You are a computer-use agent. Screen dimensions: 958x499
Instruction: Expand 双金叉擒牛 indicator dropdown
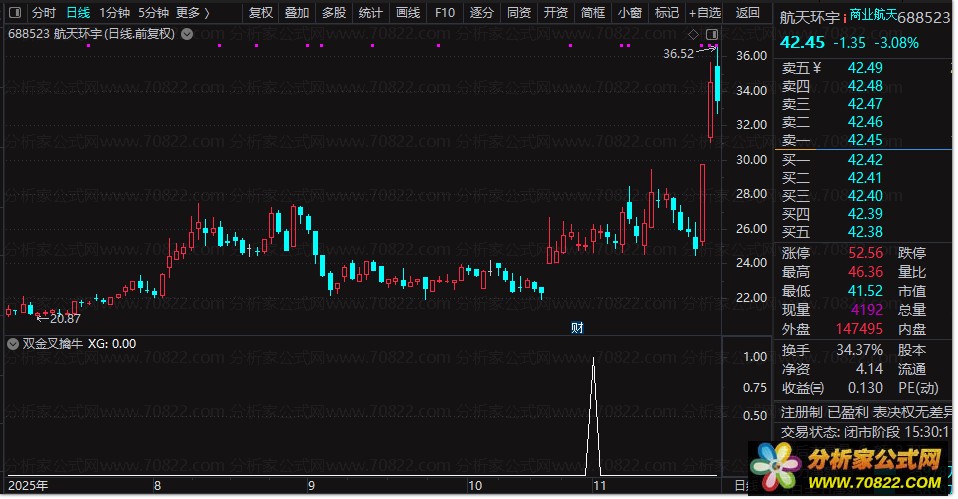pyautogui.click(x=13, y=344)
